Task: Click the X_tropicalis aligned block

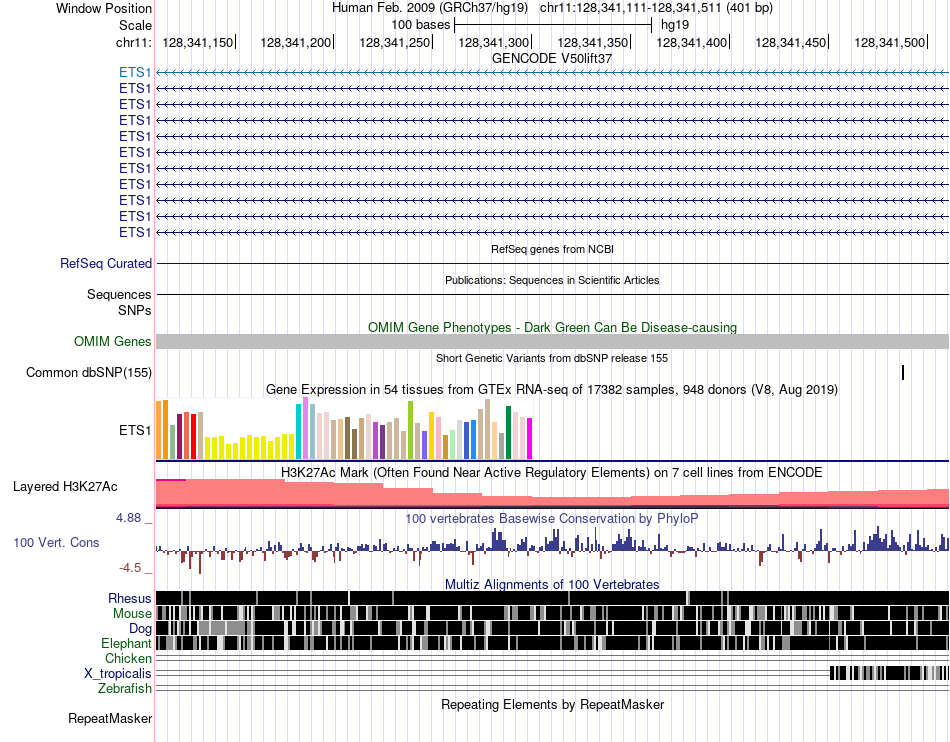Action: click(889, 673)
